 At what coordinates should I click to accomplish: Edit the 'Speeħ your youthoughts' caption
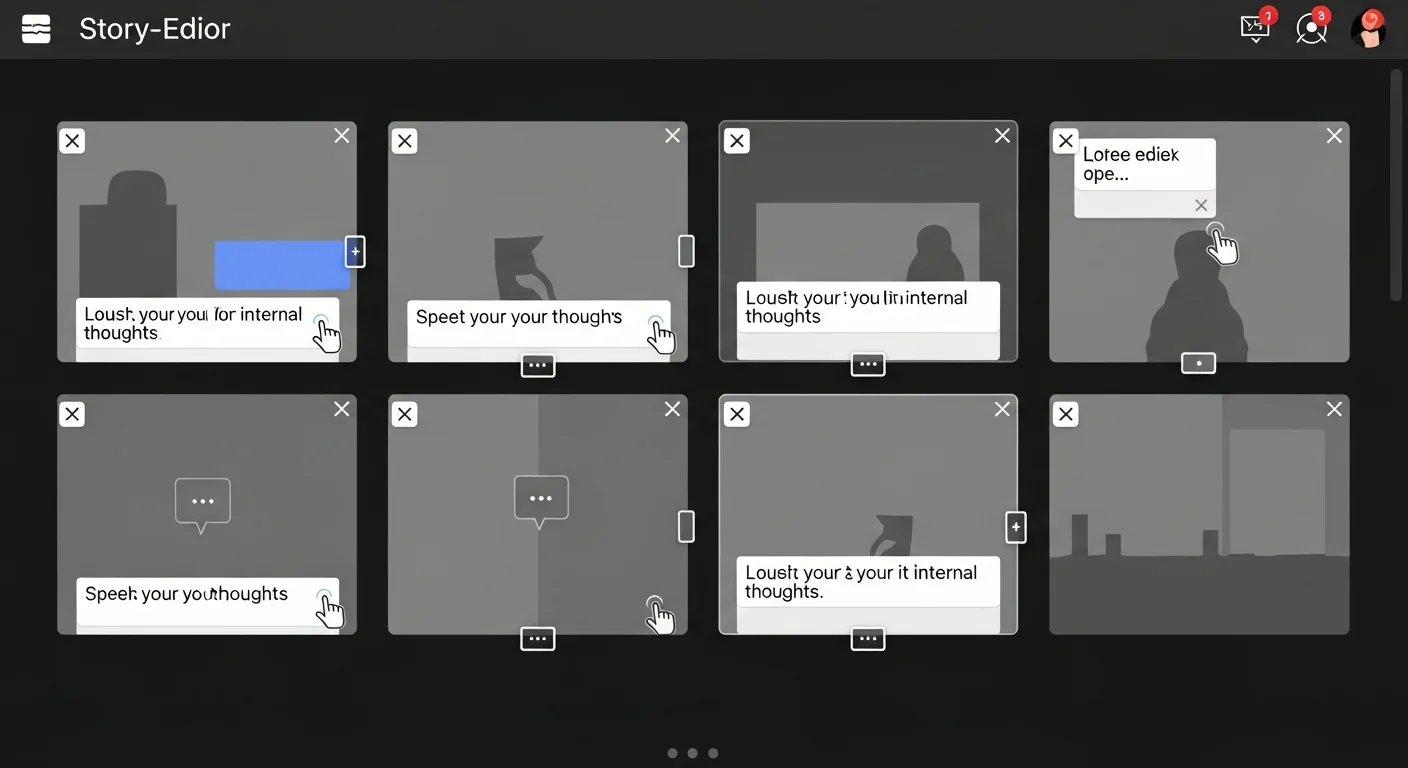[x=208, y=601]
